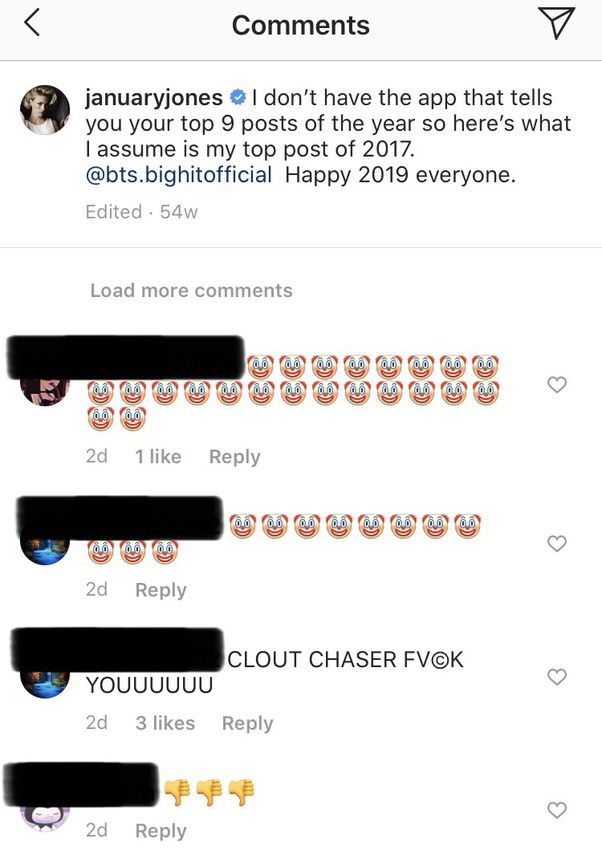View who gave the 1 like

coord(158,456)
